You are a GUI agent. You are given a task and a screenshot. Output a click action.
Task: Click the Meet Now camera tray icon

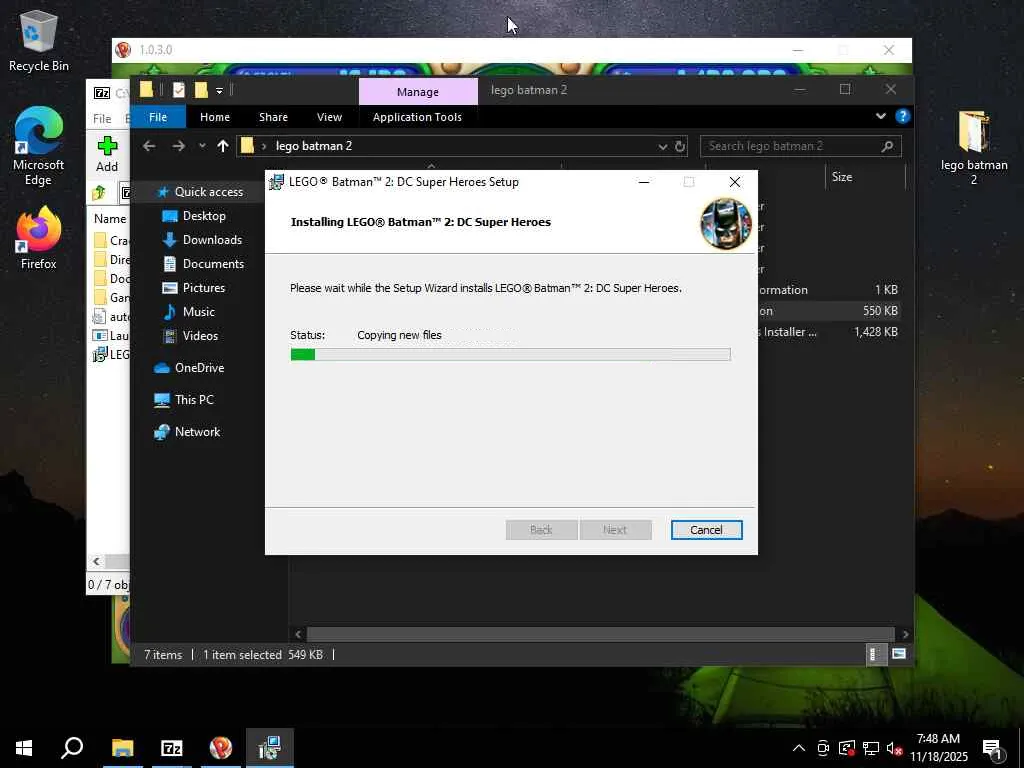[x=823, y=748]
